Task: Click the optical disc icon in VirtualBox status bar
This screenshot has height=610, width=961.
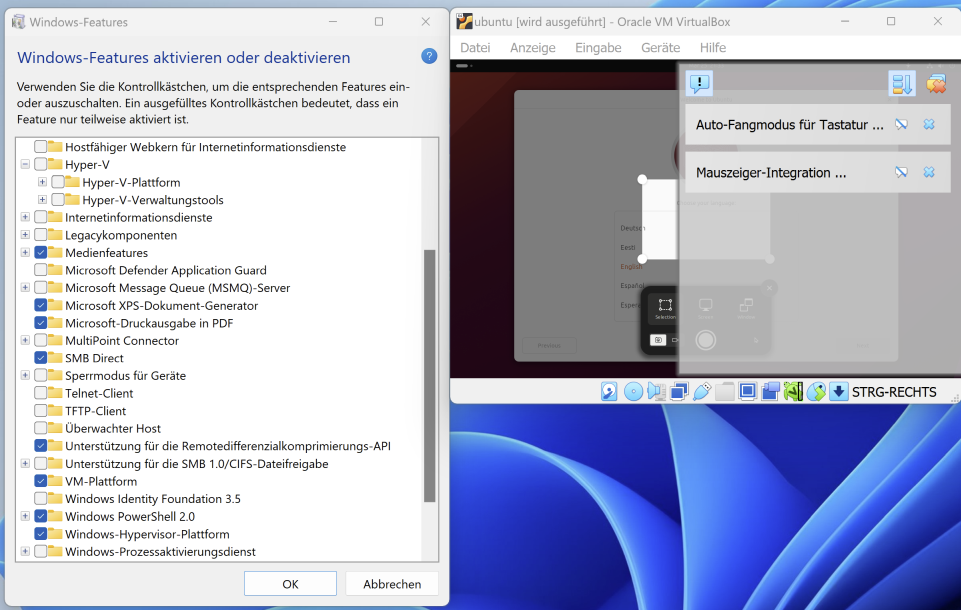Action: click(x=633, y=392)
